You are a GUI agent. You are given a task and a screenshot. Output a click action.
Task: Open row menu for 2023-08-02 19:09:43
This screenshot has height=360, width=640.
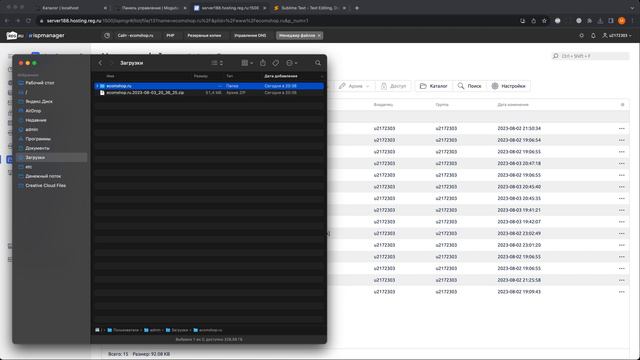pyautogui.click(x=622, y=292)
